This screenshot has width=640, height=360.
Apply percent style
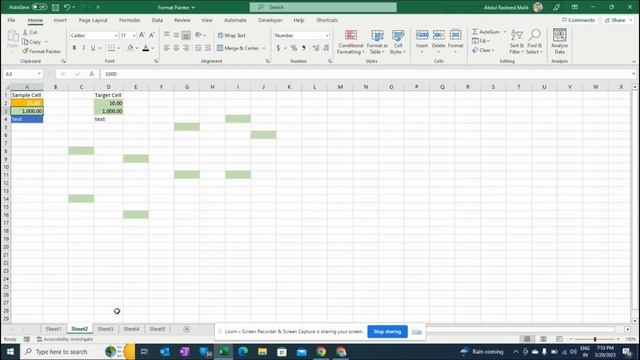pos(294,48)
